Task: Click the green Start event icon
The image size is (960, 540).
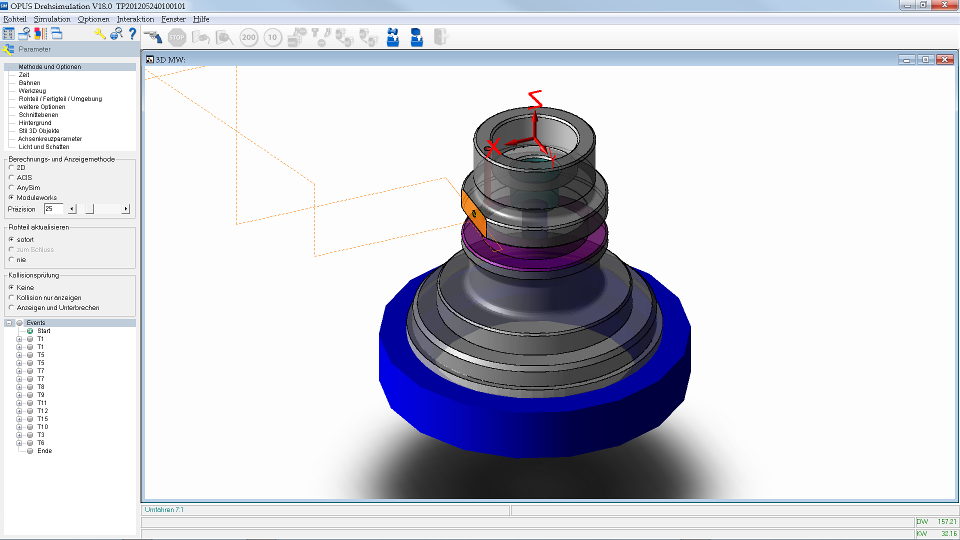Action: tap(30, 331)
